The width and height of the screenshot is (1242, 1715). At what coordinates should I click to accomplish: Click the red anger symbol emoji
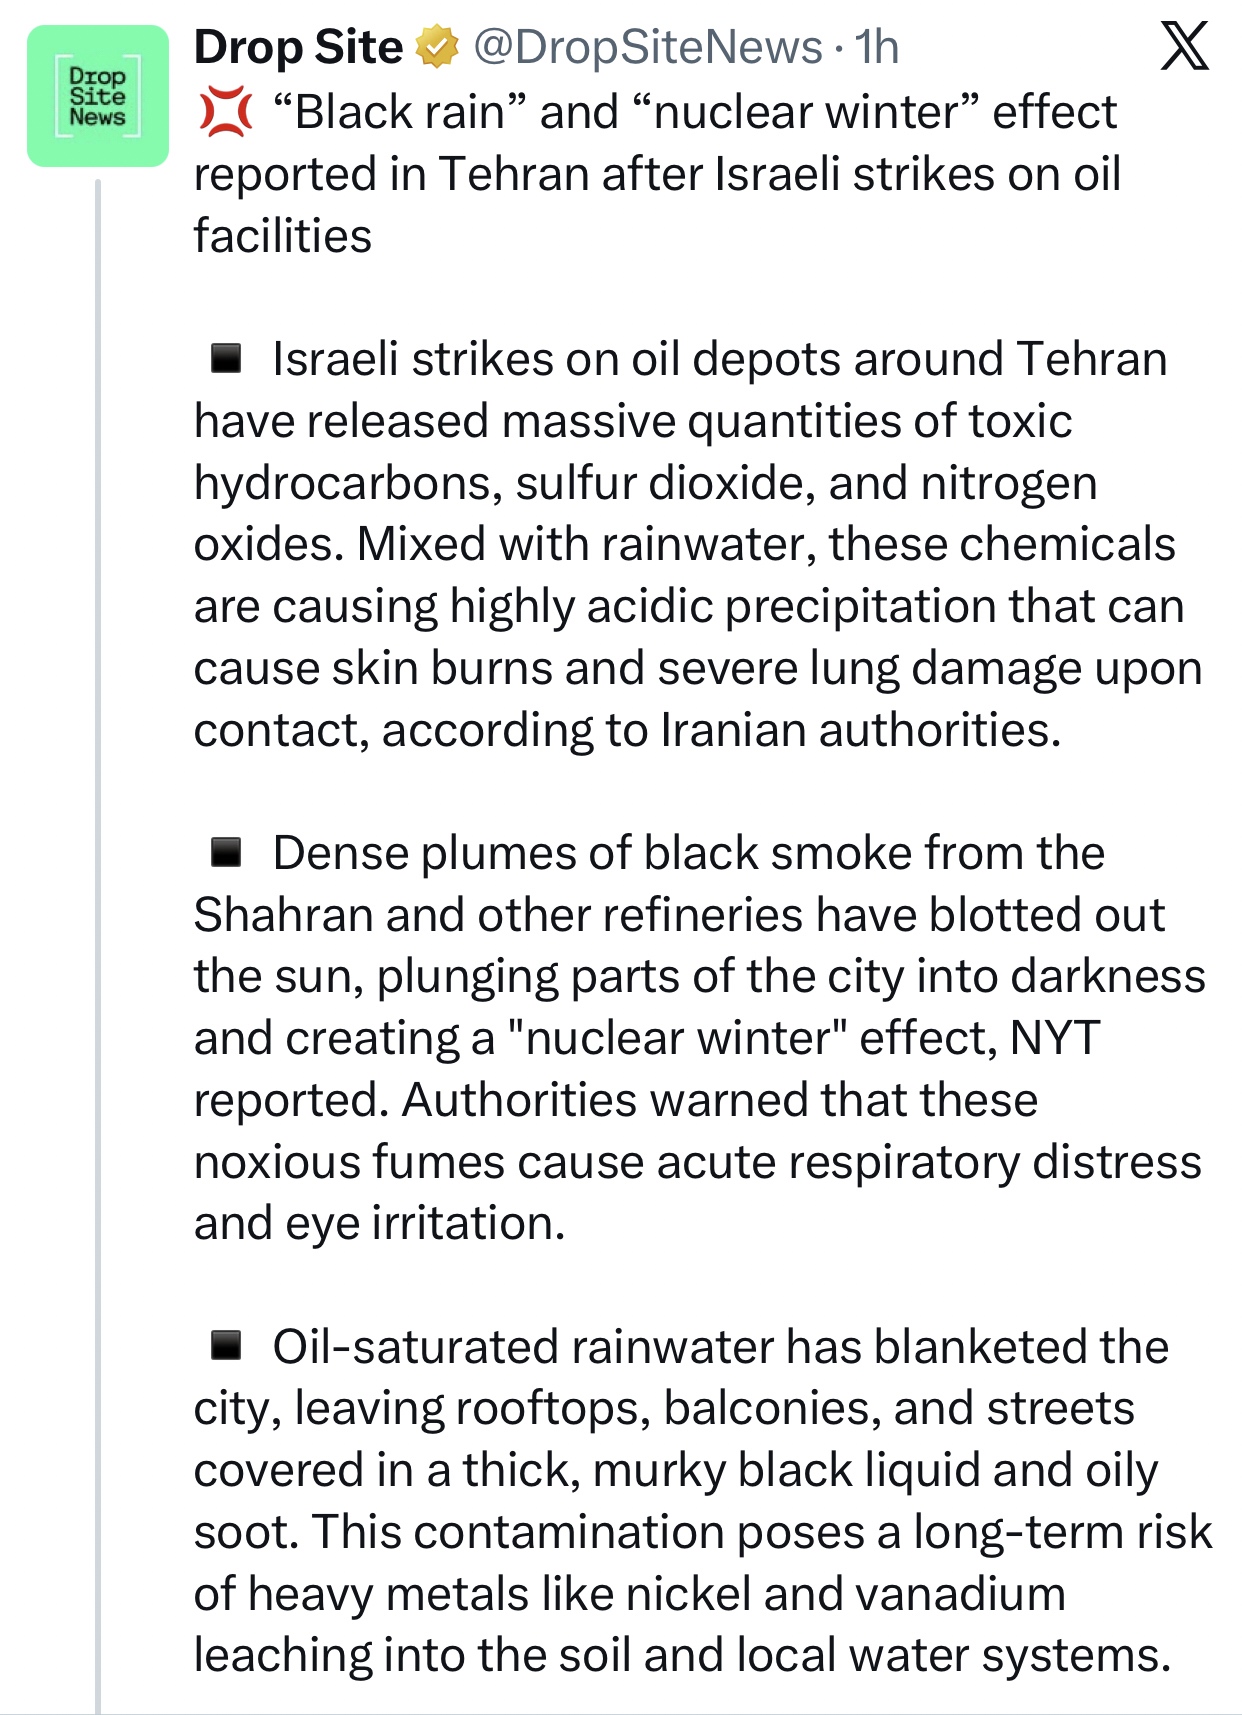(224, 112)
